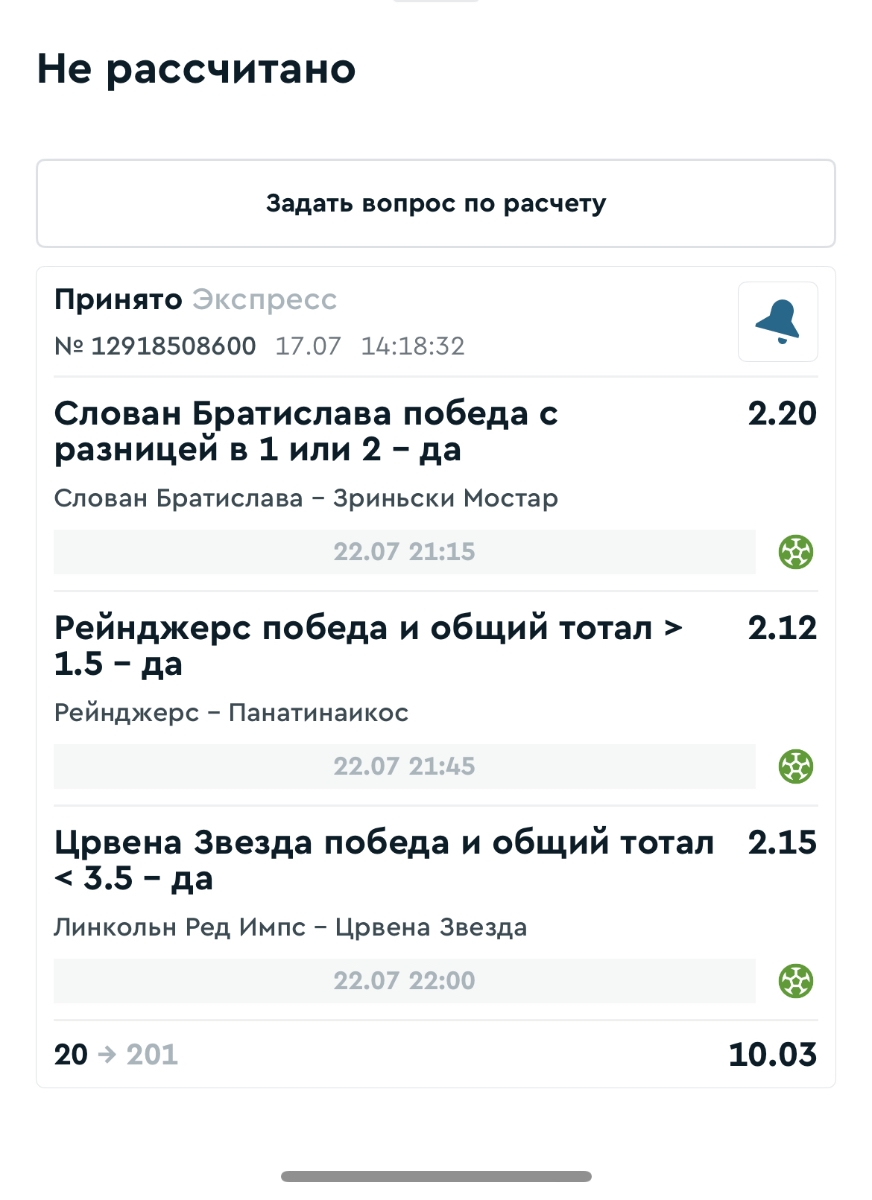Click total express odds 10.03
The image size is (872, 1200).
pyautogui.click(x=772, y=1054)
